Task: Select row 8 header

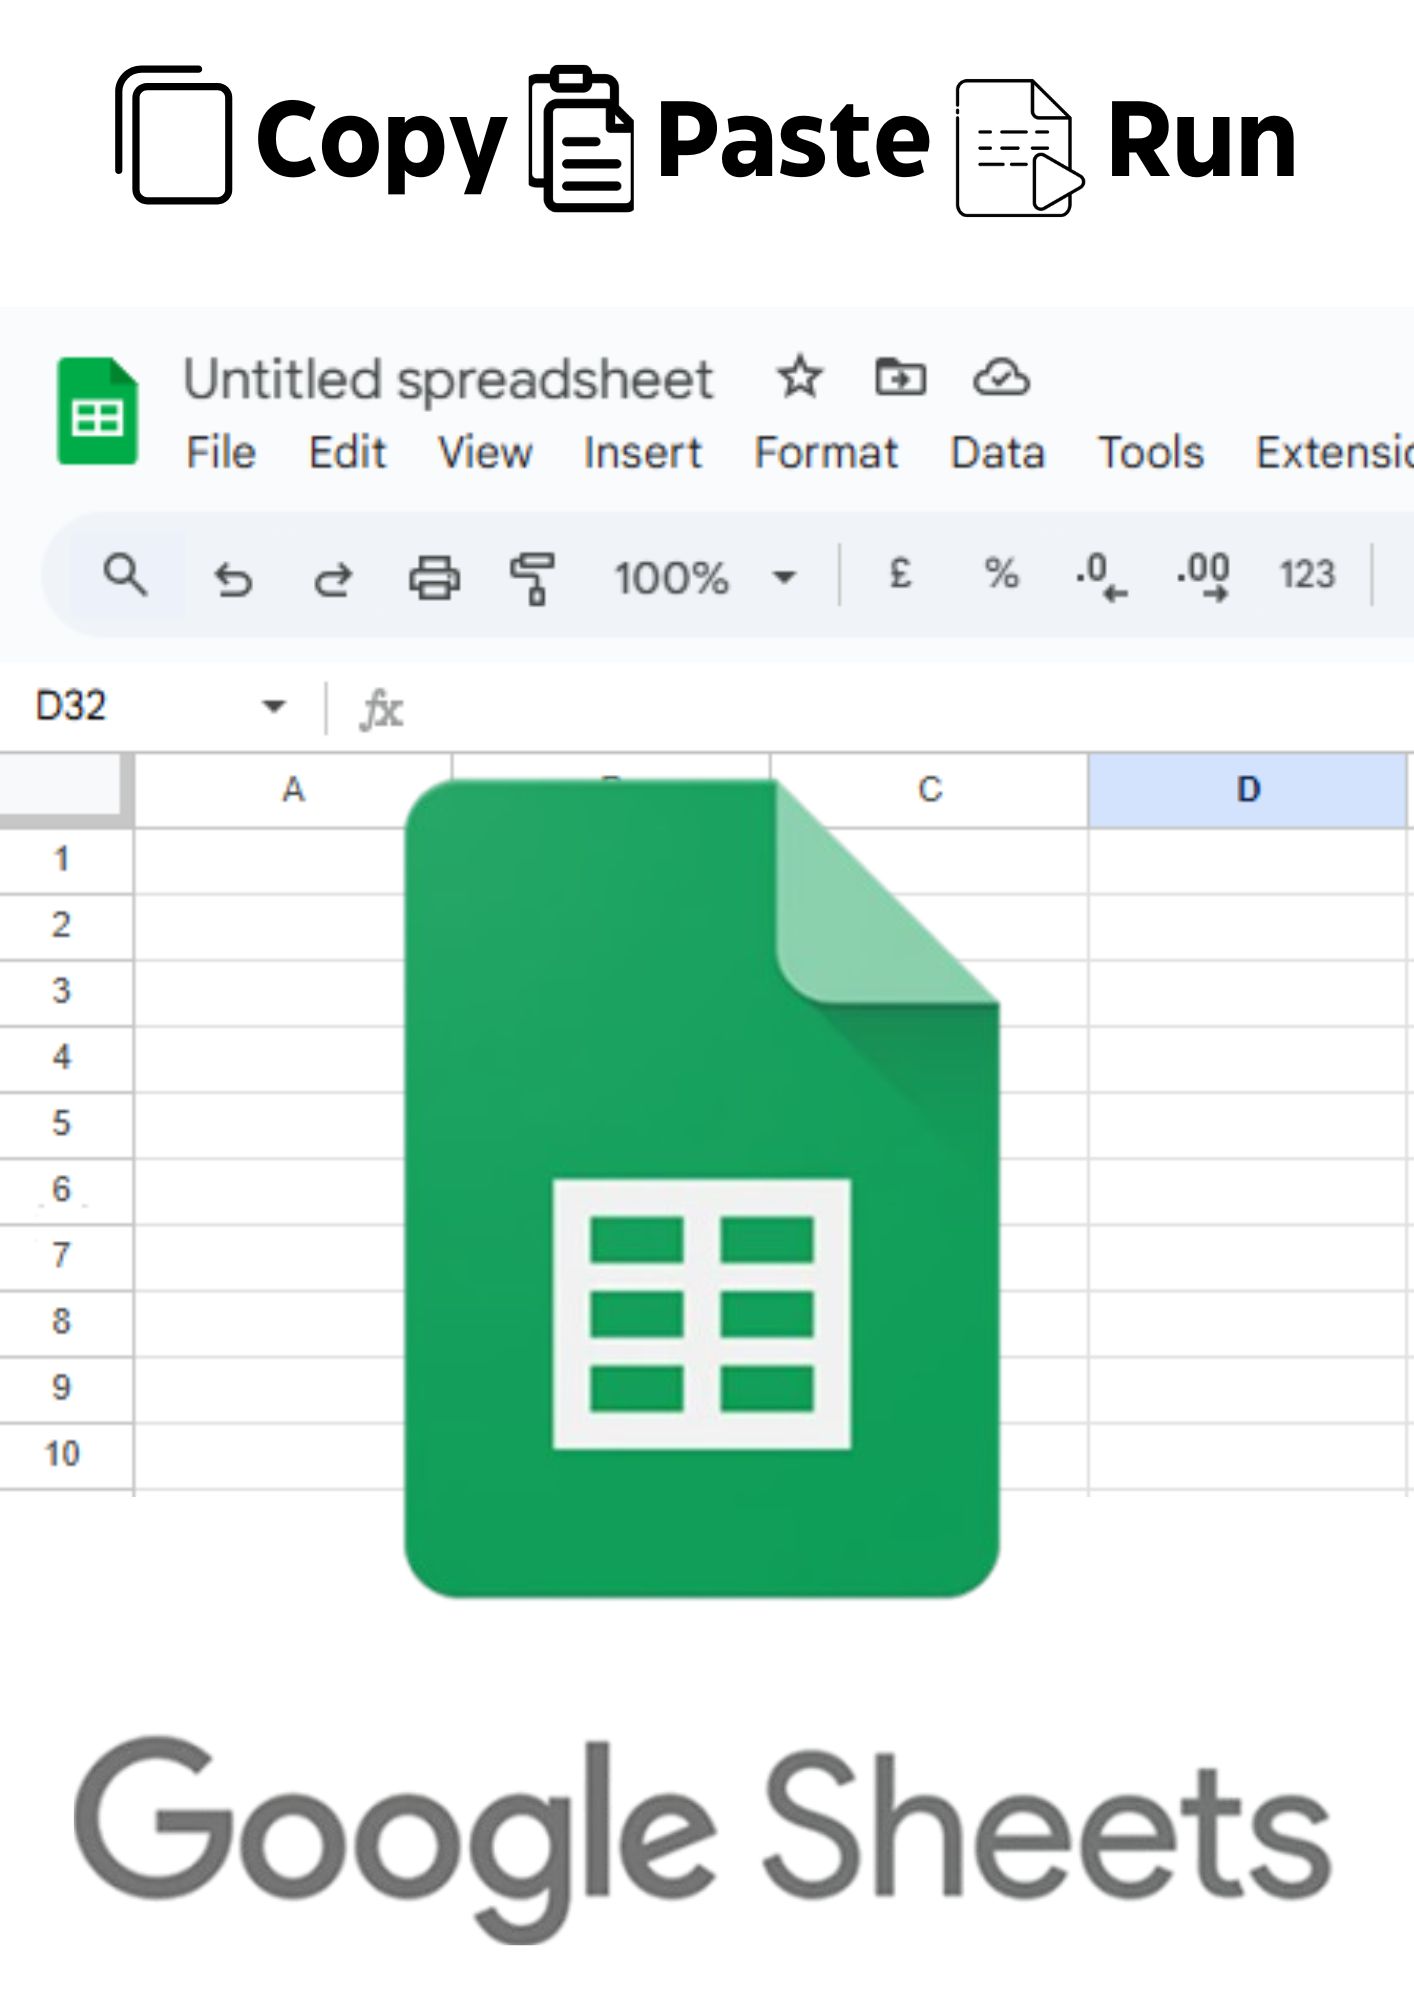Action: pos(66,1322)
